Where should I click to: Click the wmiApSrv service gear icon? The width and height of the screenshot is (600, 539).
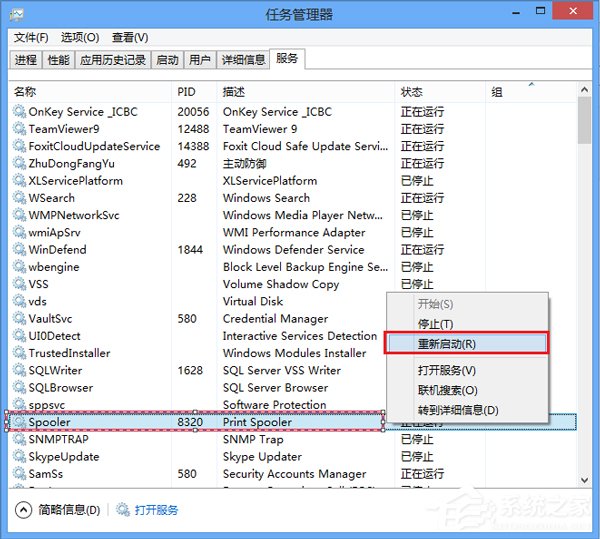click(x=20, y=232)
